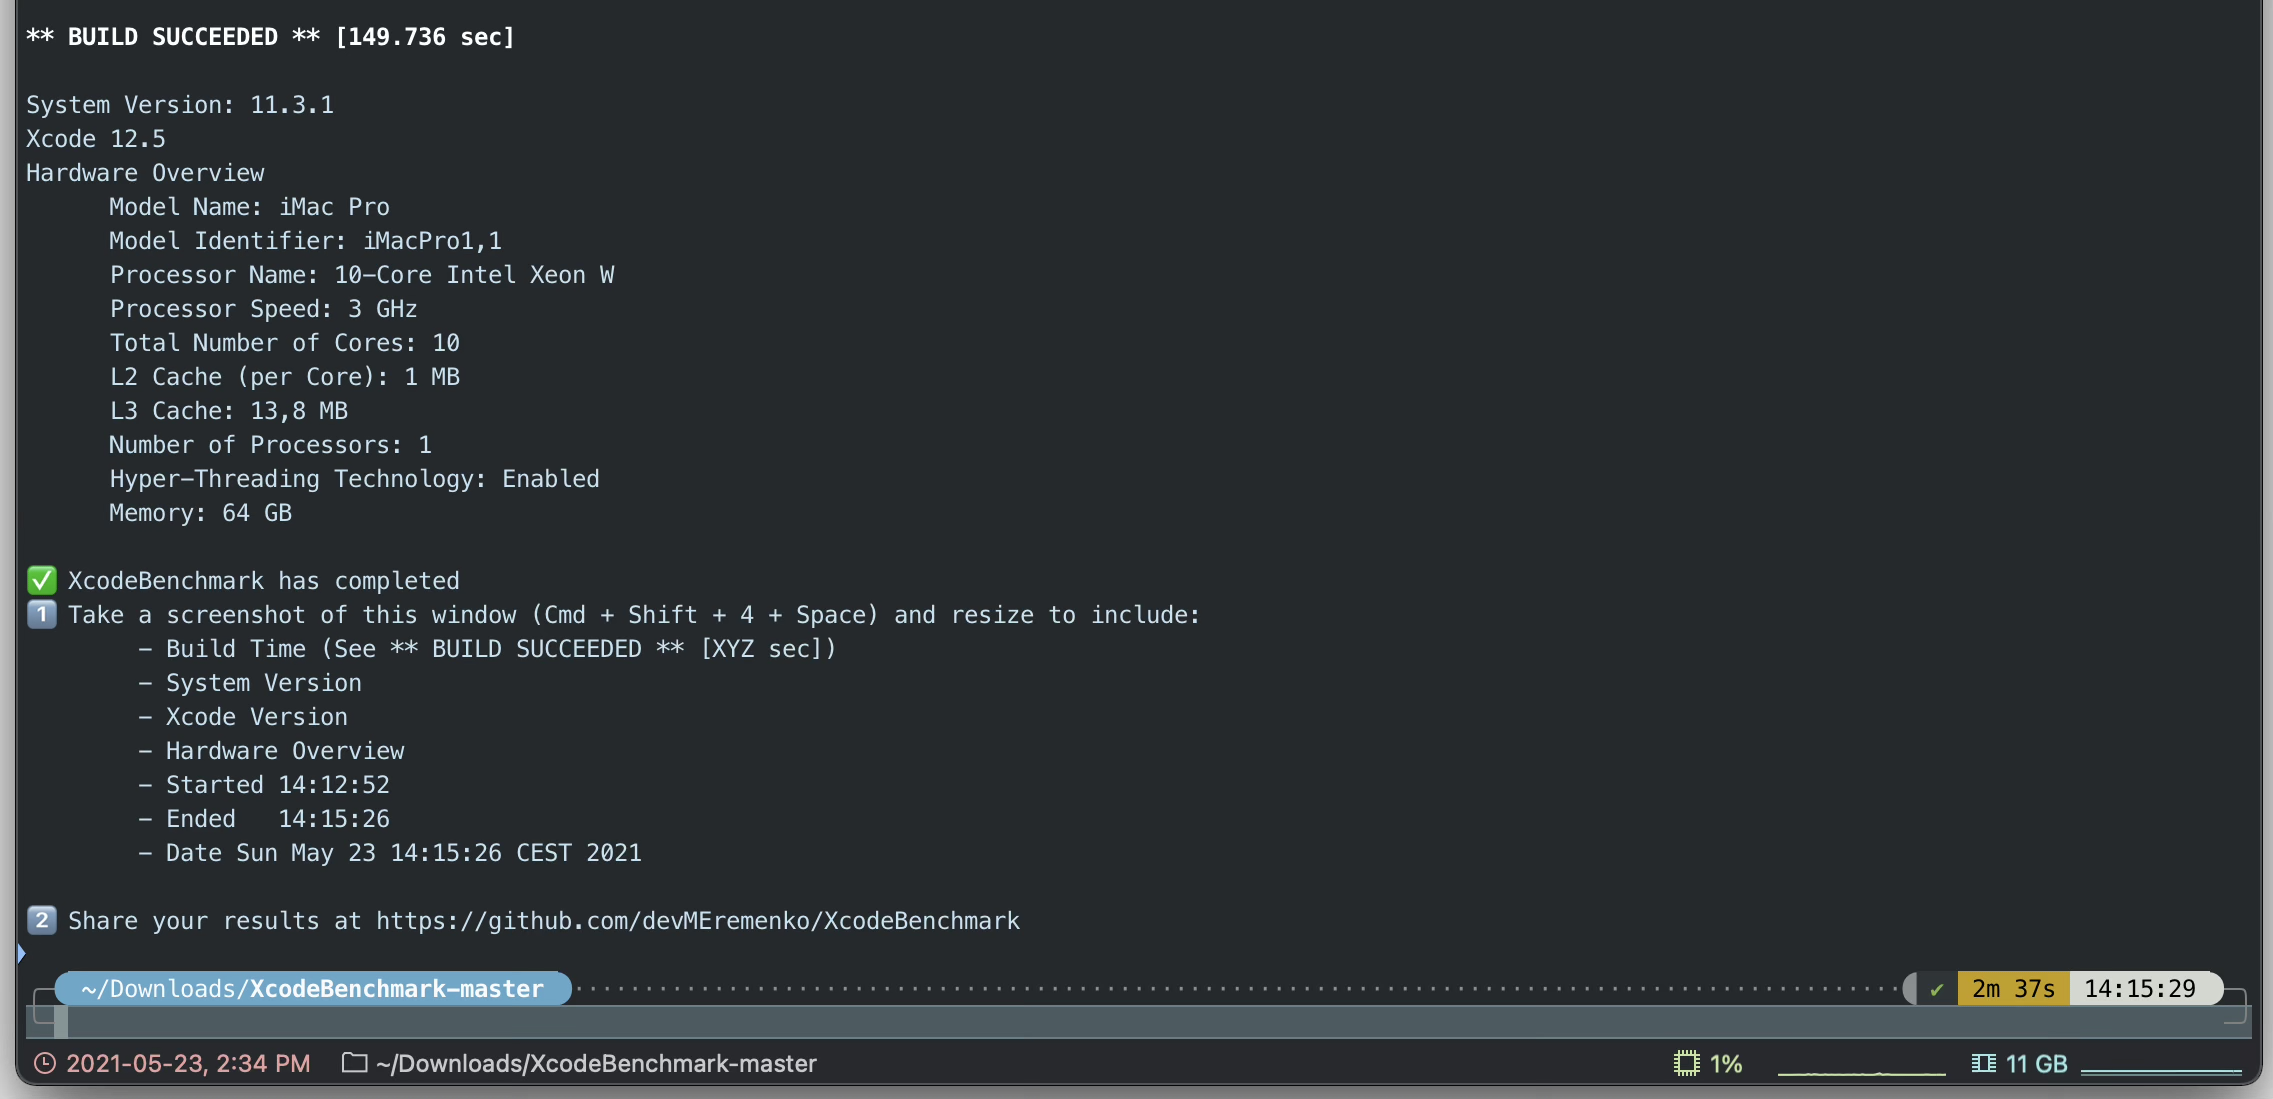Screen dimensions: 2273x1099
Task: Click the green checkmark emoji before XcodeBenchmark
Action: pyautogui.click(x=42, y=580)
